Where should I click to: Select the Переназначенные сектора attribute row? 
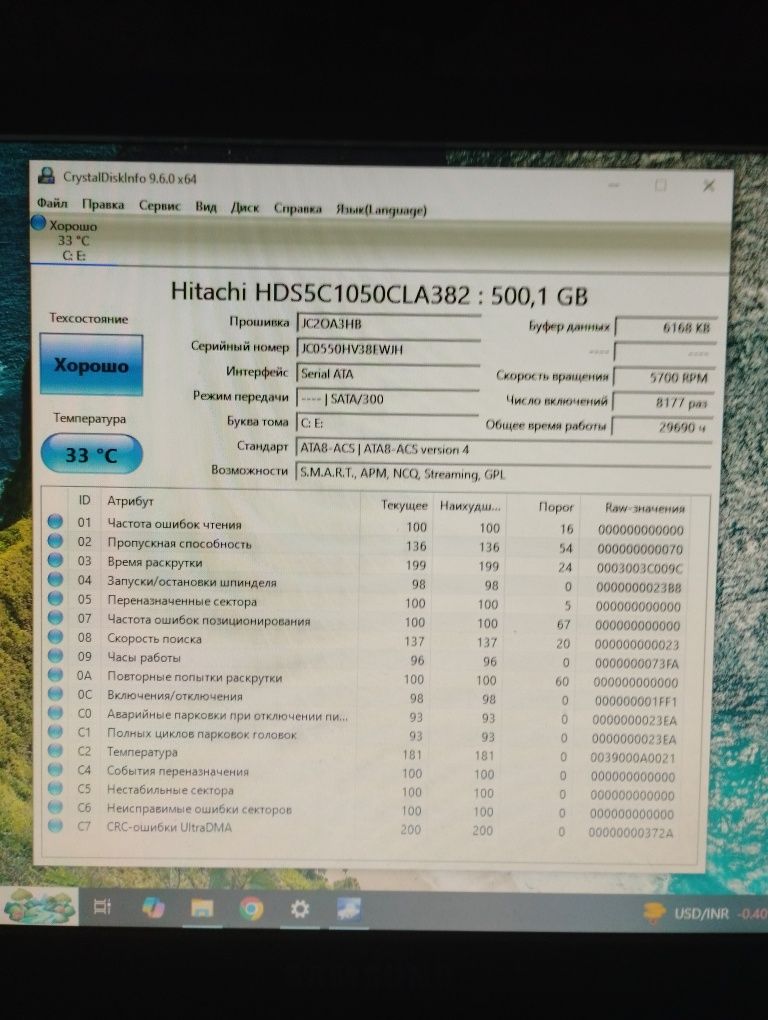tap(371, 602)
